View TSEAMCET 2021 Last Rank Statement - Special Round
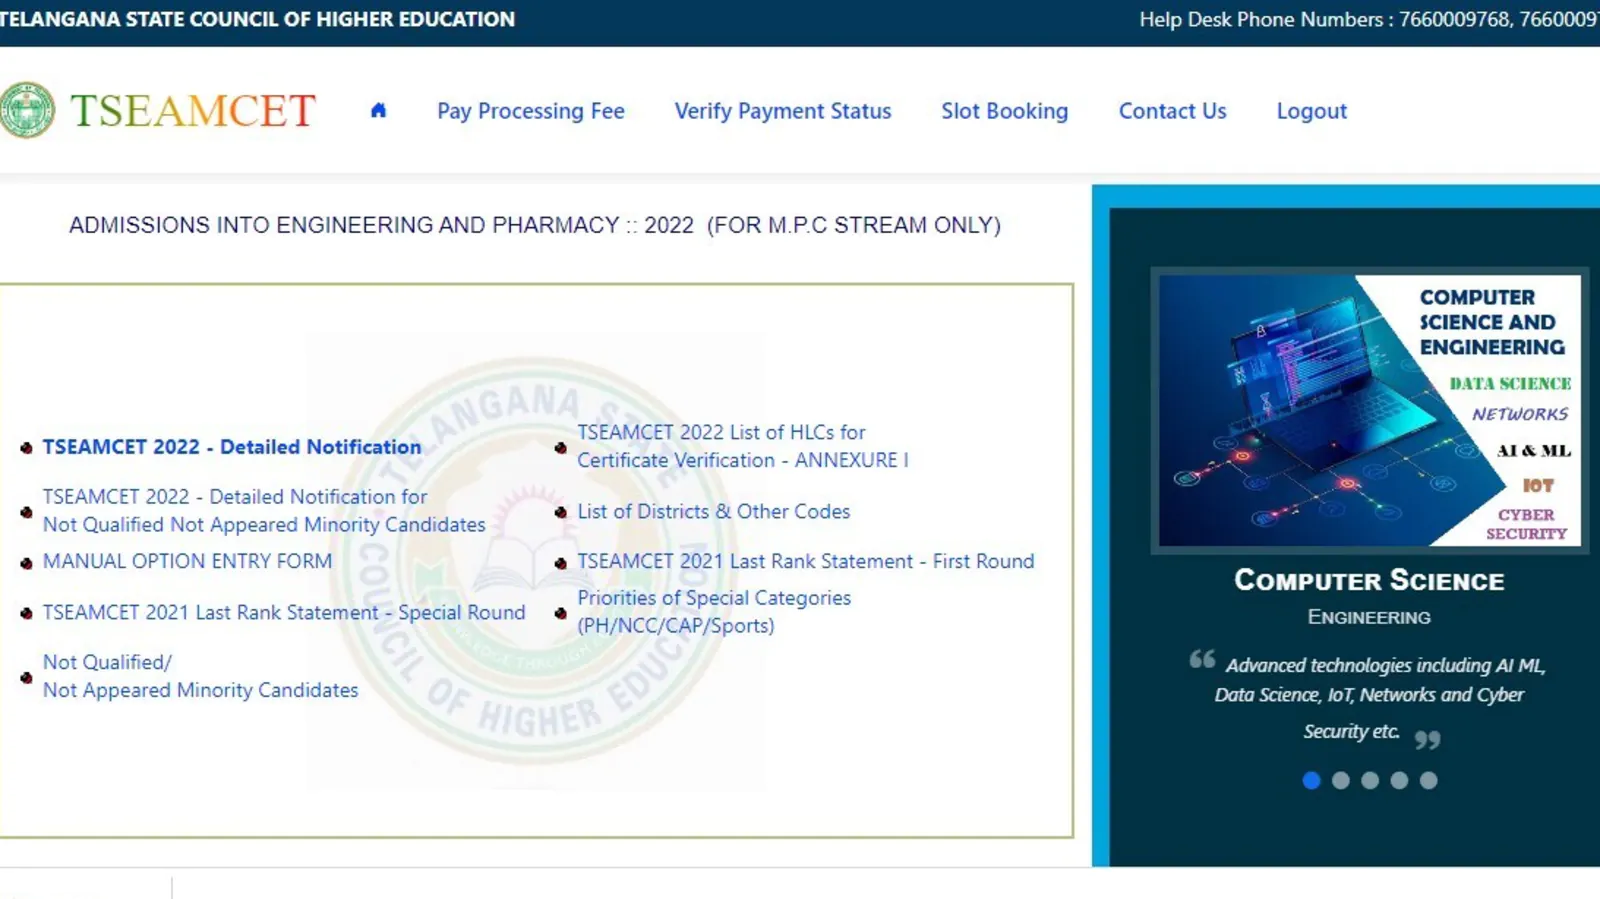The image size is (1600, 899). tap(284, 612)
